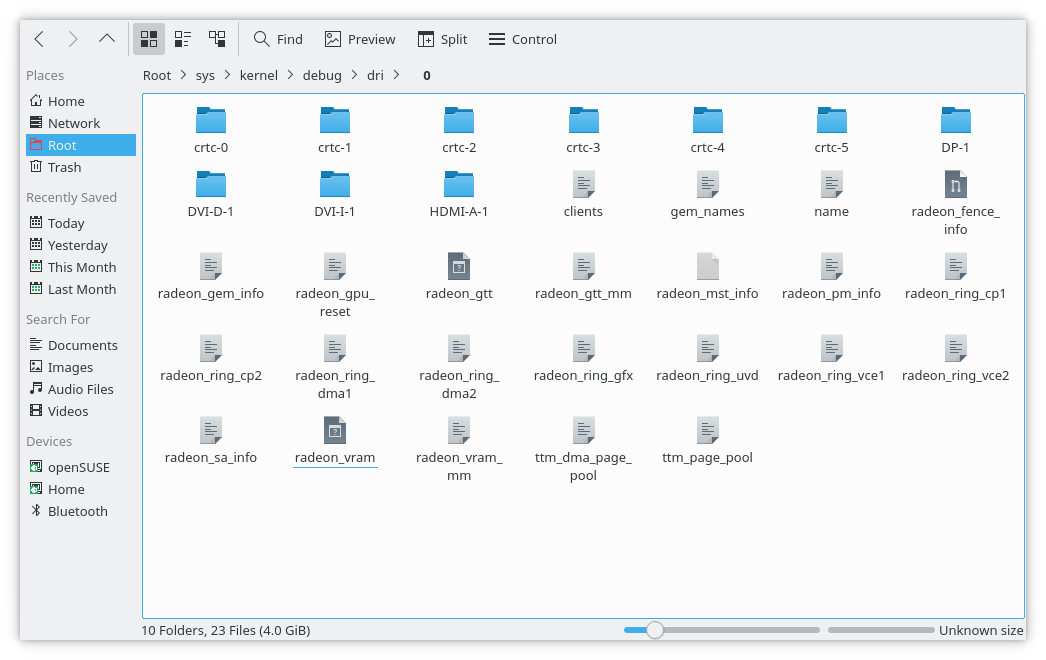Viewport: 1046px width, 660px height.
Task: Open the Control menu
Action: [522, 39]
